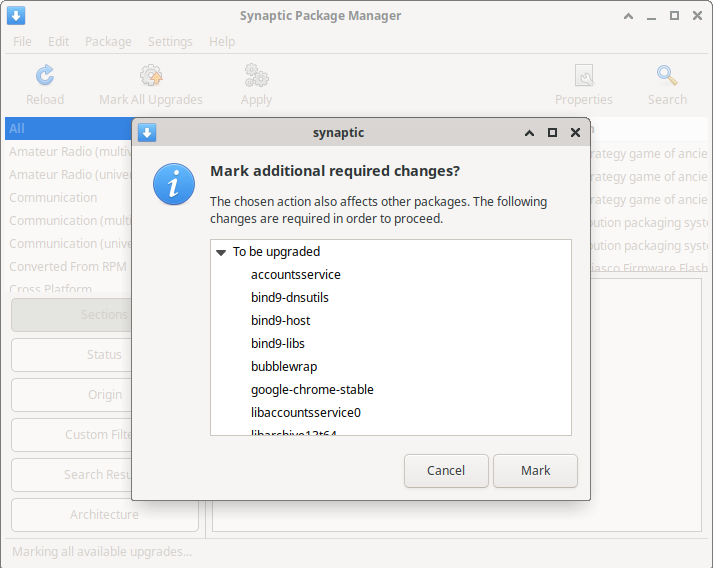Select the All section
Image resolution: width=713 pixels, height=568 pixels.
(69, 129)
